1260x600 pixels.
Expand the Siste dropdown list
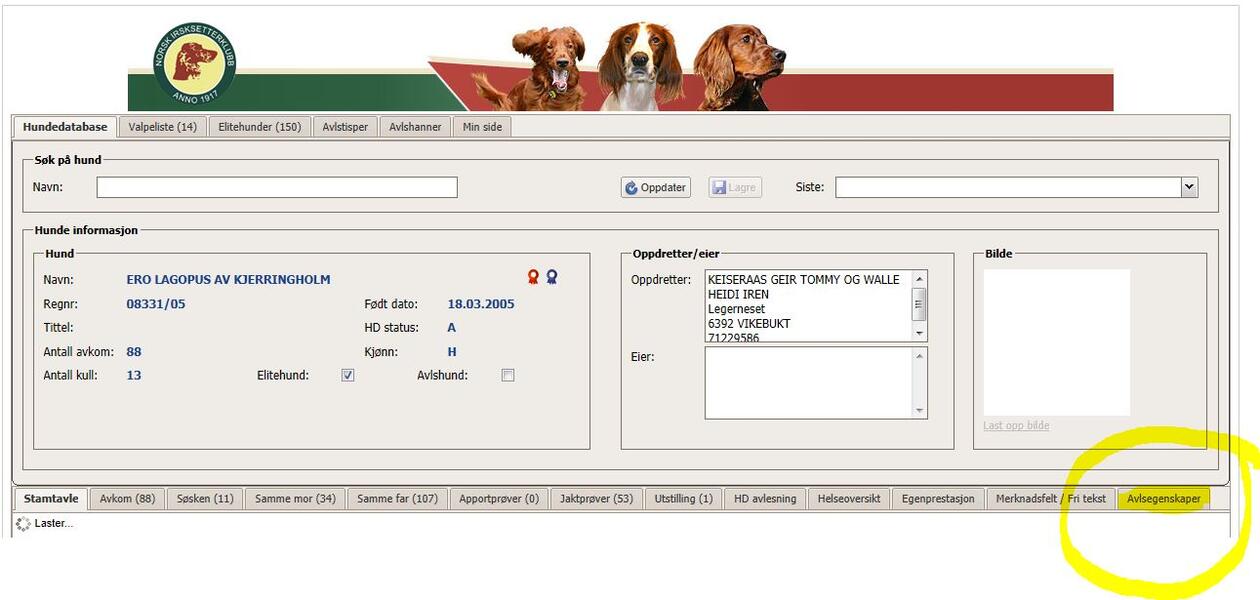point(1189,187)
